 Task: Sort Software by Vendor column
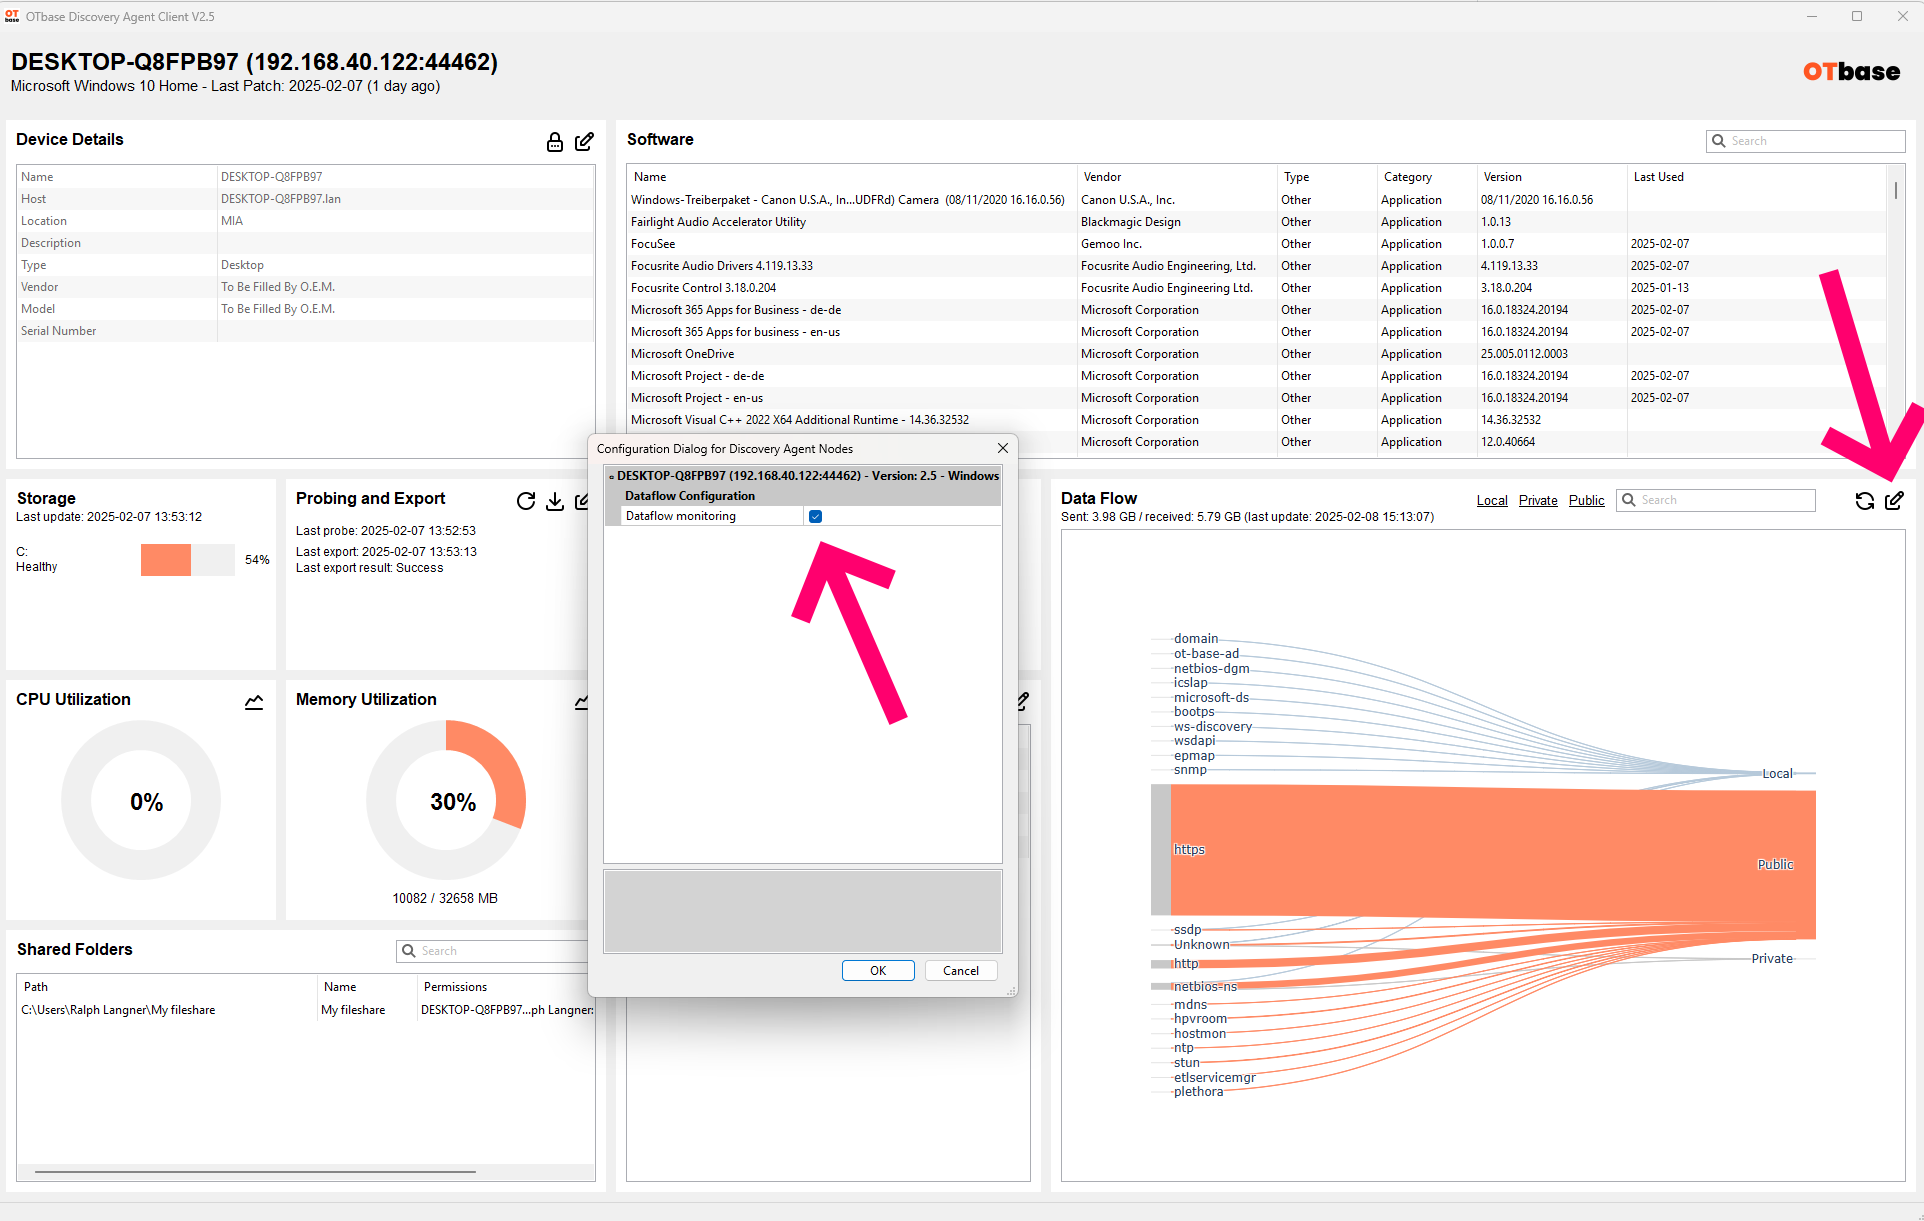(x=1177, y=177)
